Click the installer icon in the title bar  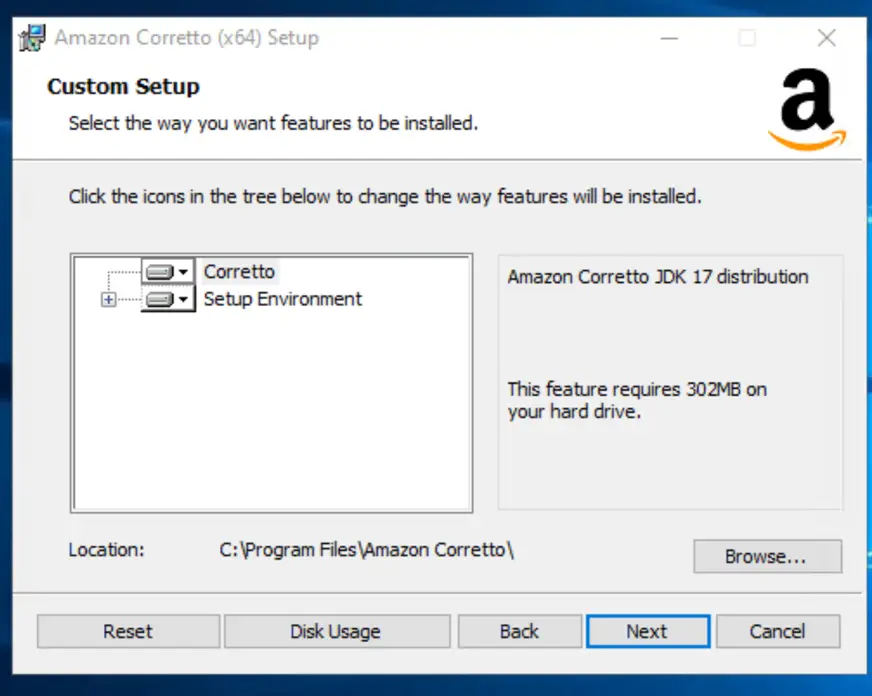pos(32,38)
